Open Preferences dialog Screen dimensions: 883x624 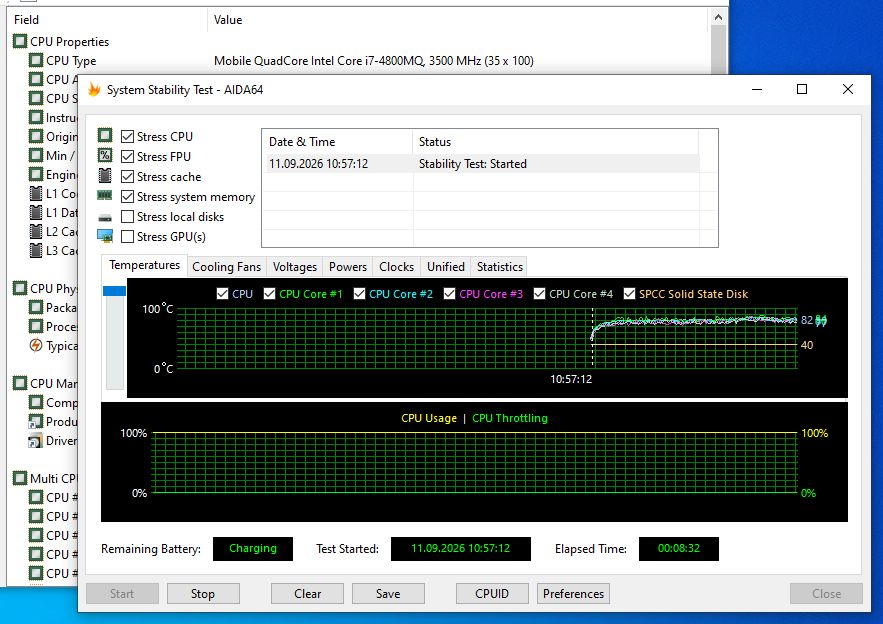[x=573, y=594]
